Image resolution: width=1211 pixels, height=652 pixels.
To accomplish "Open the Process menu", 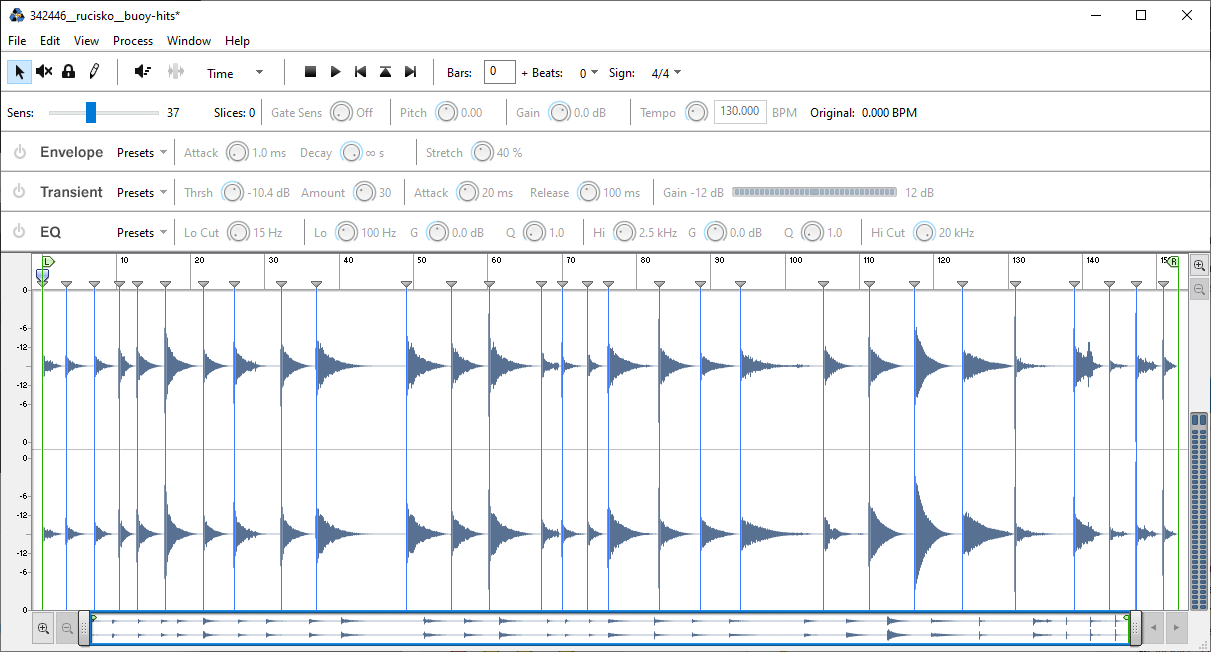I will coord(133,41).
